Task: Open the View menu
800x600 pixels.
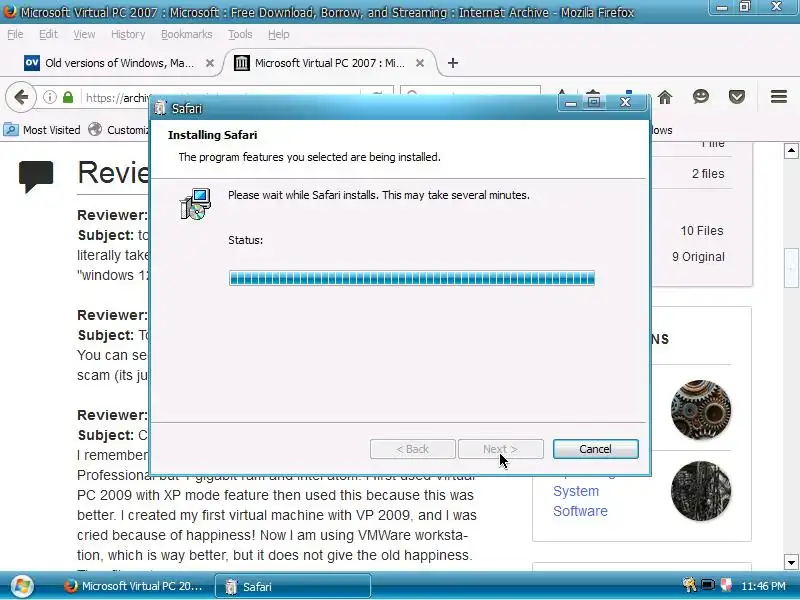Action: click(84, 34)
